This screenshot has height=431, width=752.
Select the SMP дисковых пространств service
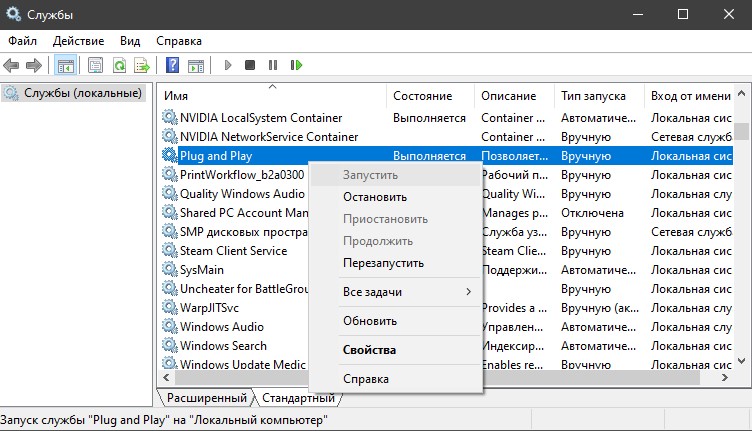[x=244, y=232]
